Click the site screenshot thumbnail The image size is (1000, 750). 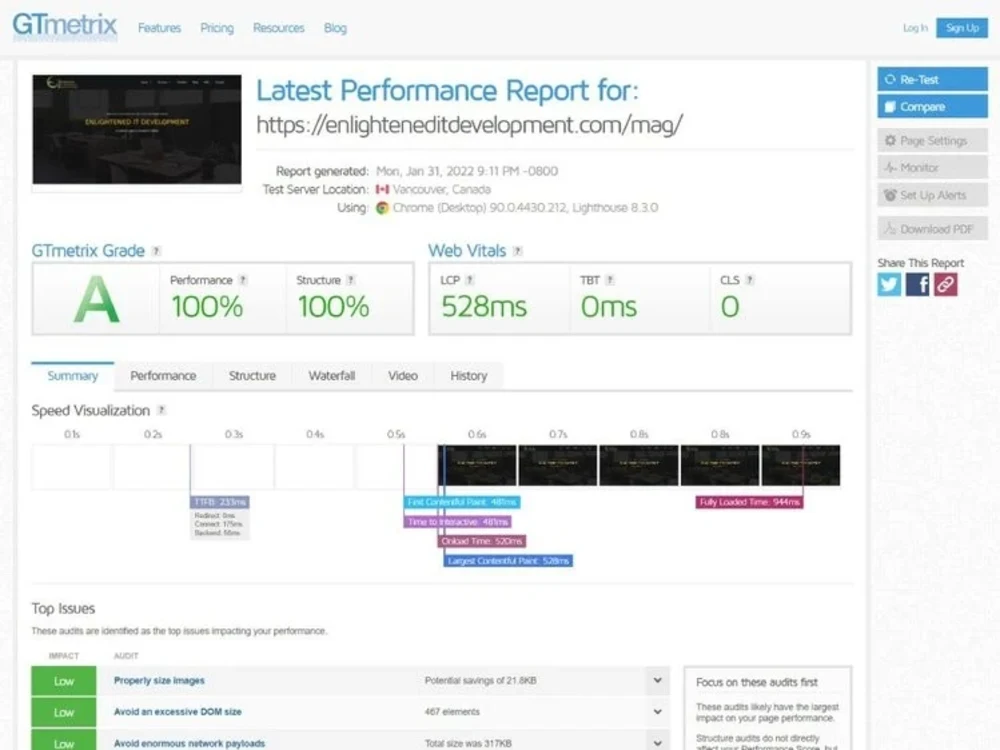point(137,129)
